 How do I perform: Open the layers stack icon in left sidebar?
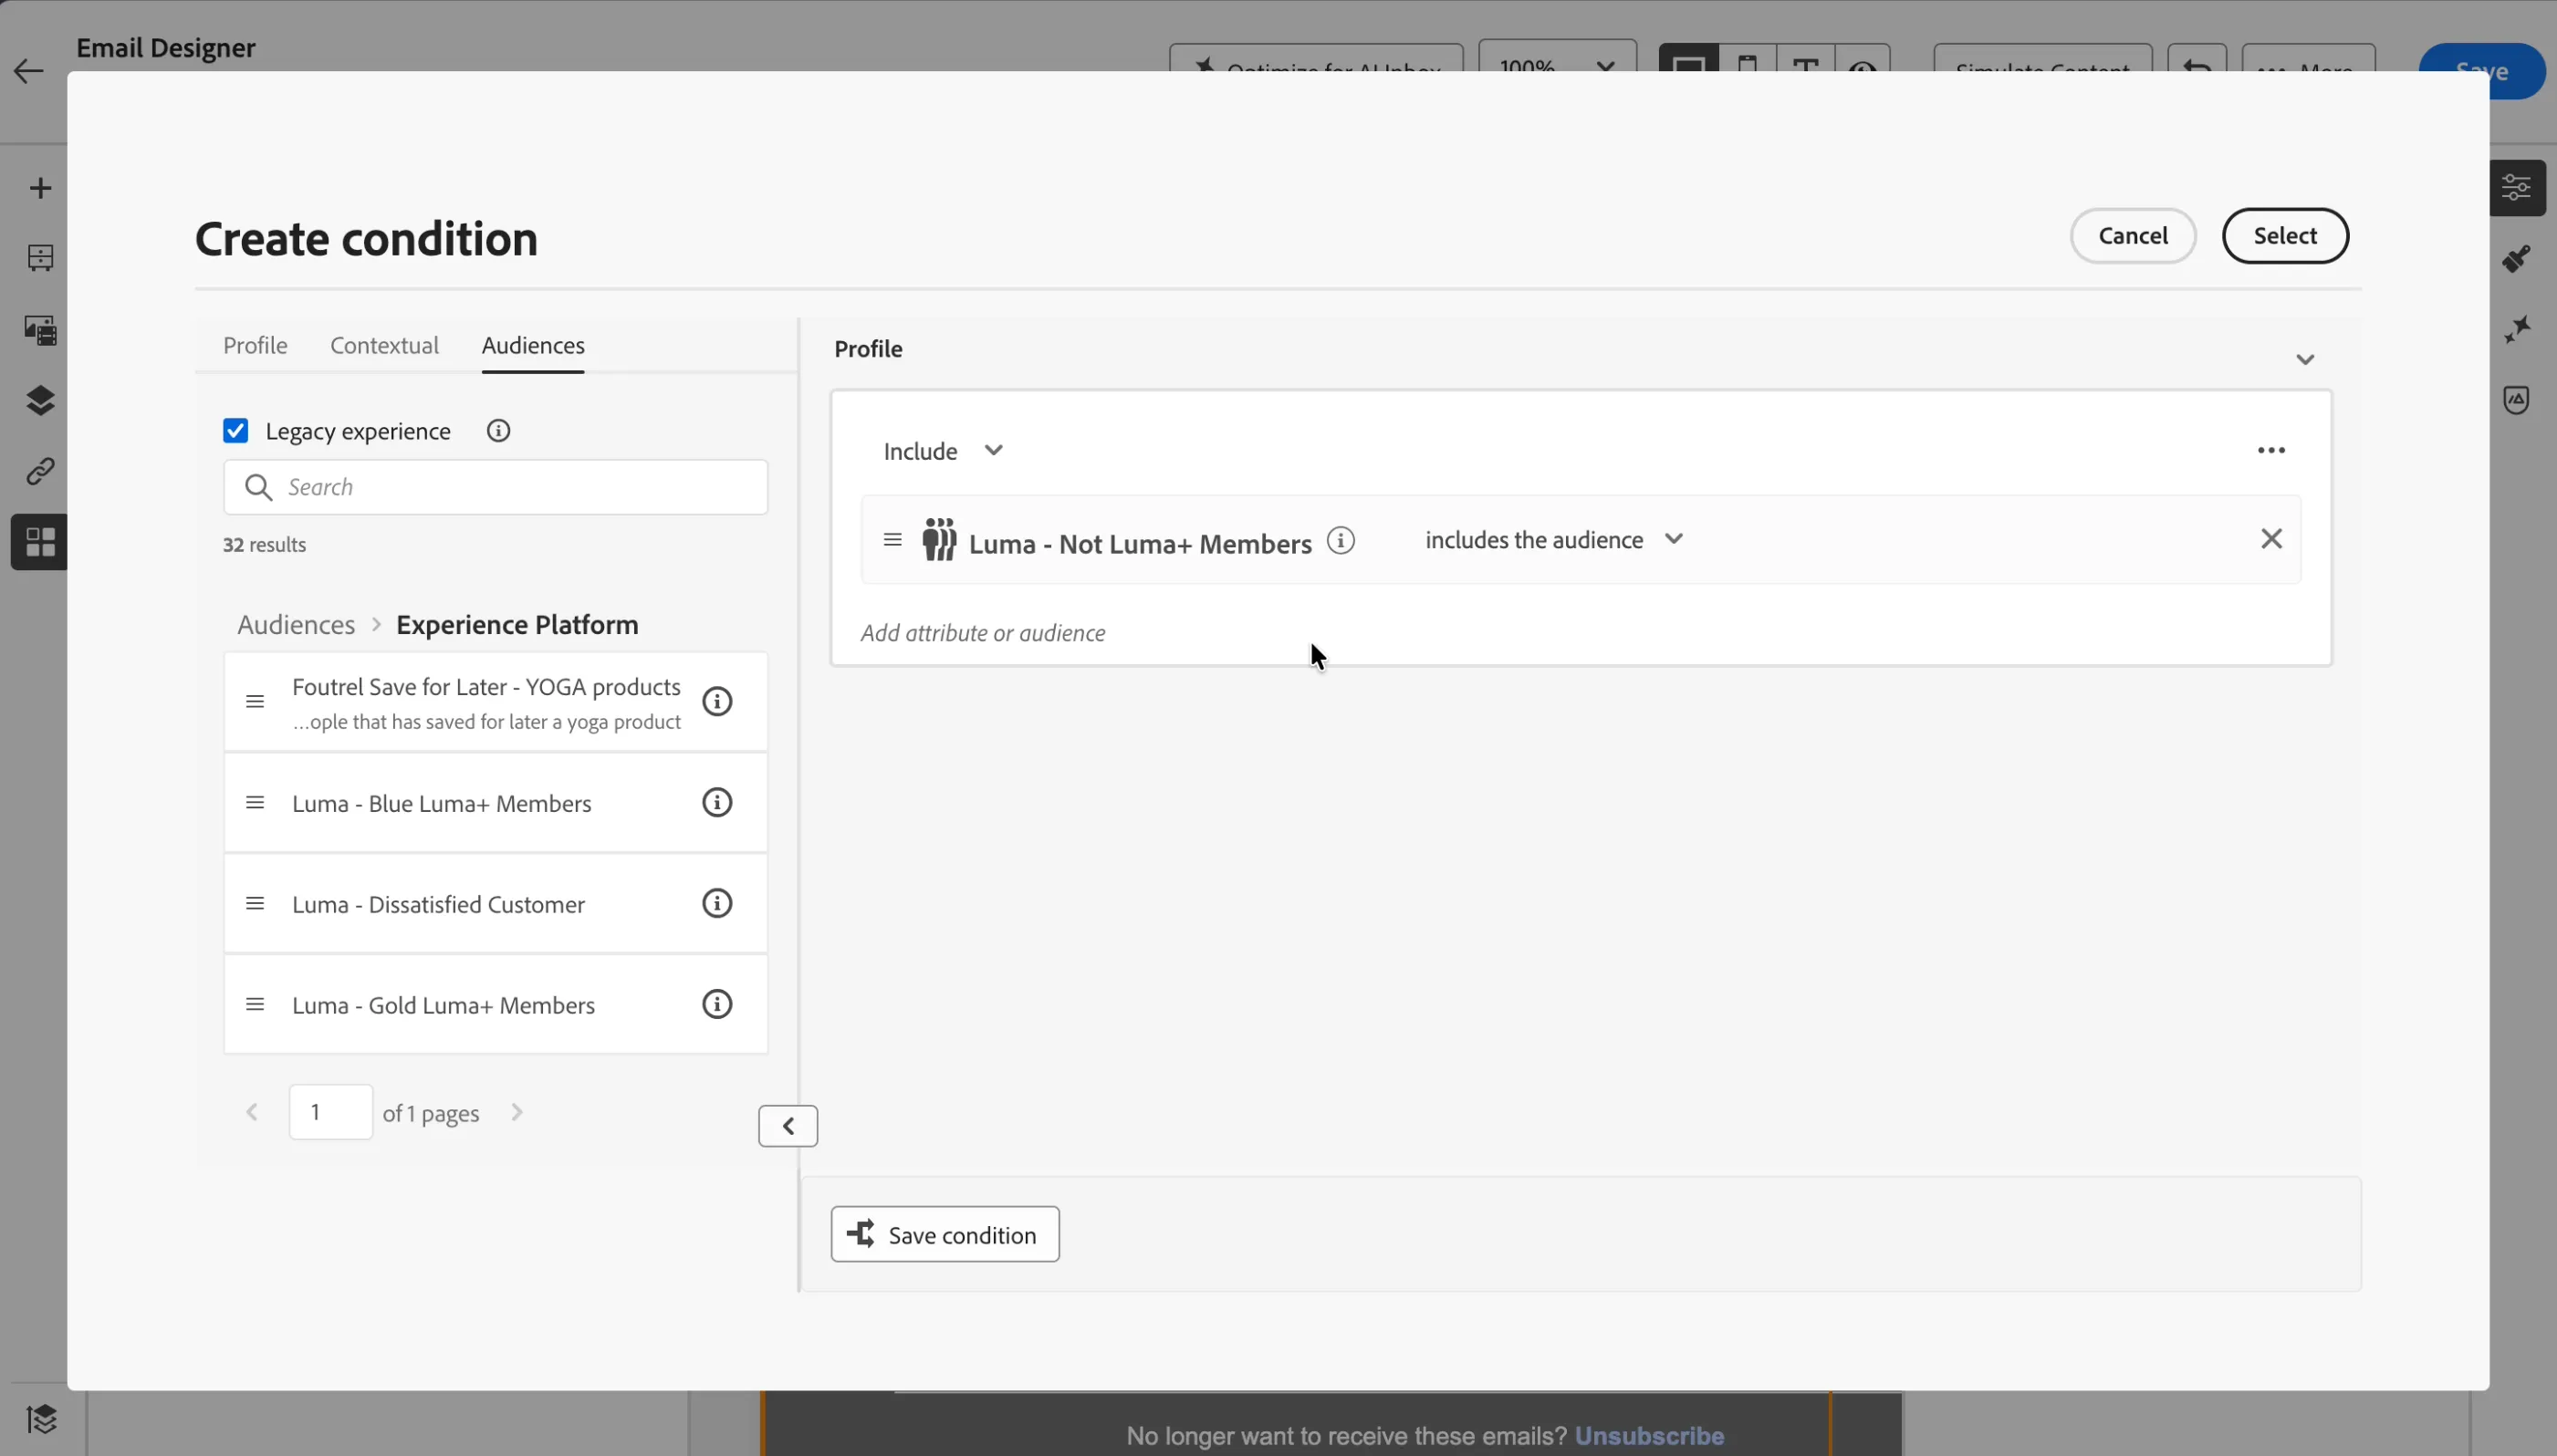[x=40, y=400]
